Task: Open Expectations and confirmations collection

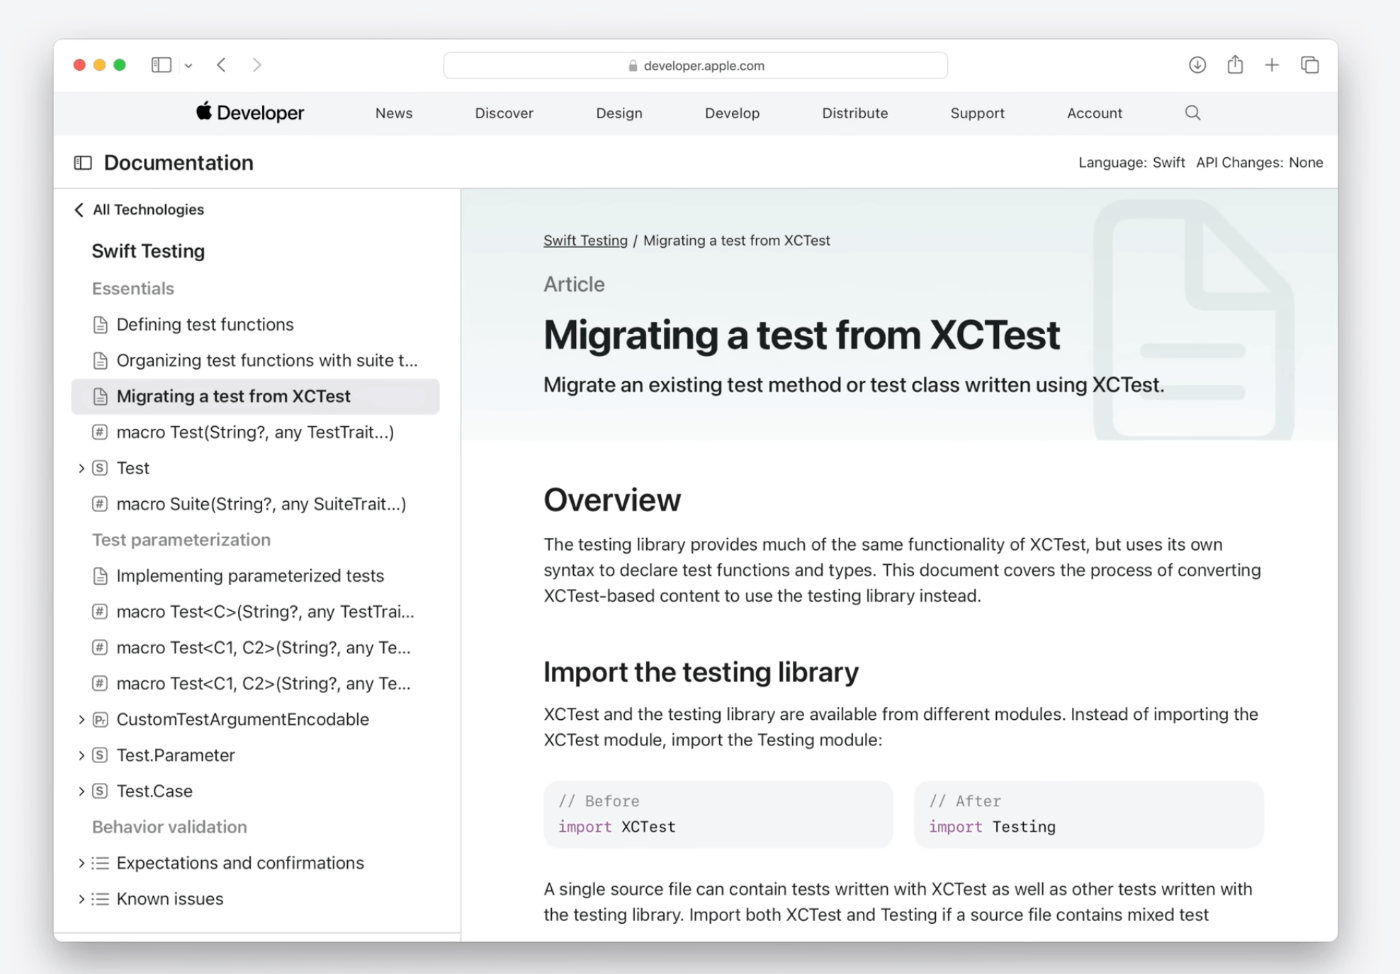Action: click(x=240, y=863)
